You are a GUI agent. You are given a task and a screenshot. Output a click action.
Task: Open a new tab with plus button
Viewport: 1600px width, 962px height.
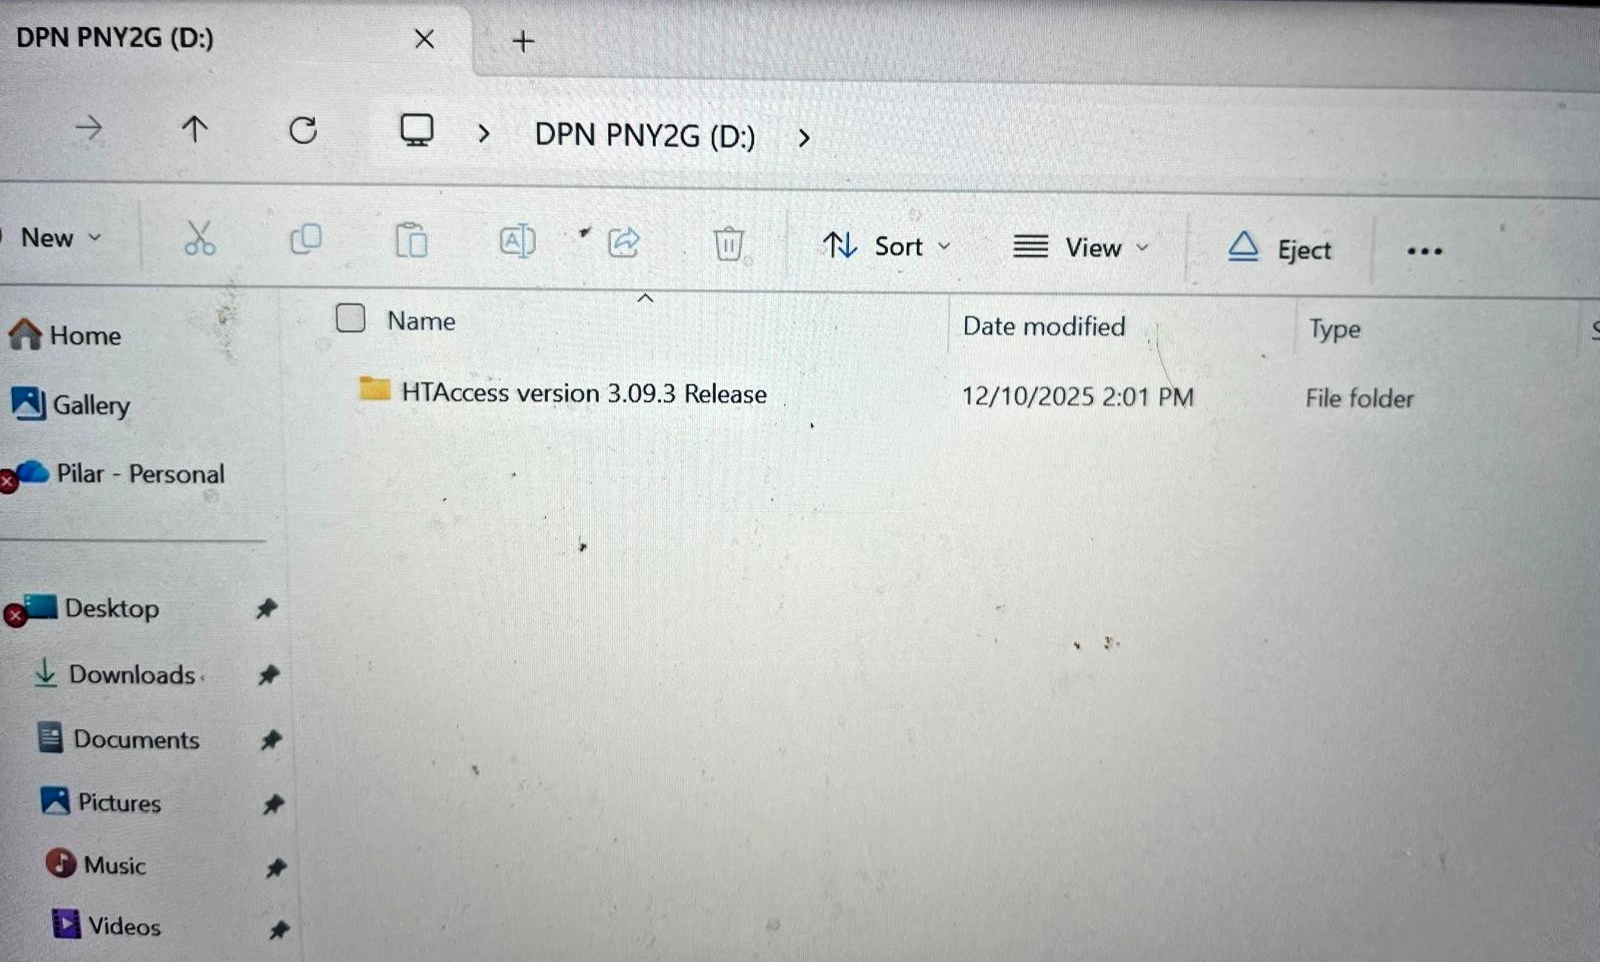(523, 41)
